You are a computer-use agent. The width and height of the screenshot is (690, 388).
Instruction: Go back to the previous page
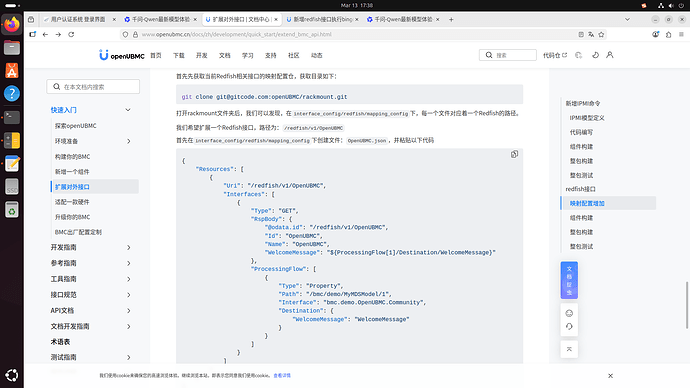(45, 34)
